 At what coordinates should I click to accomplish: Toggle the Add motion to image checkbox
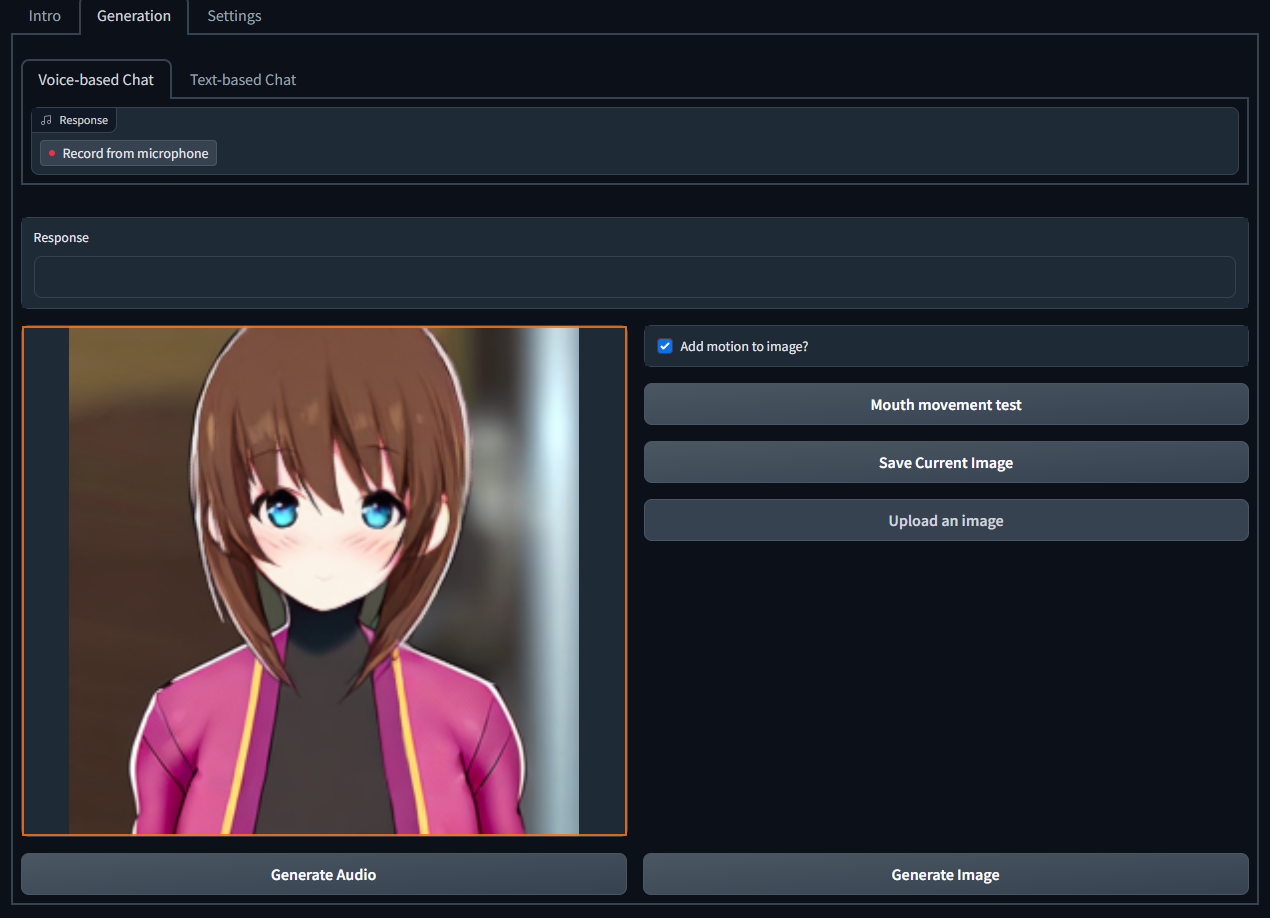[x=665, y=346]
